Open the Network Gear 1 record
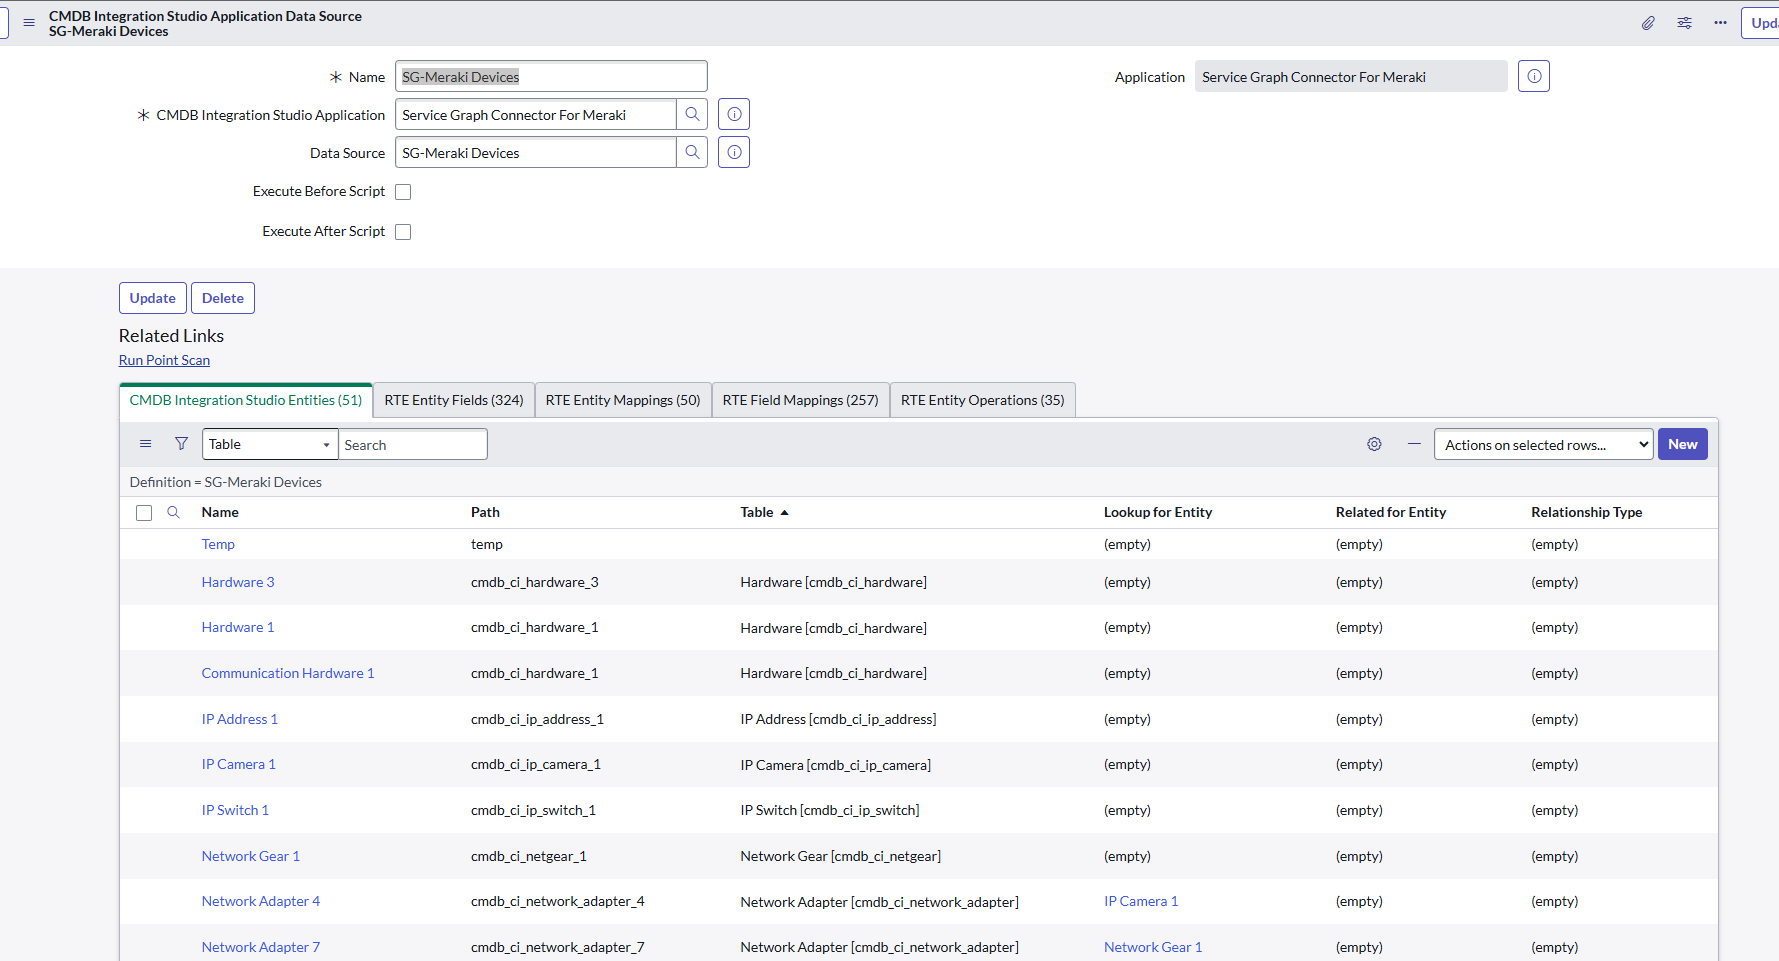 coord(250,855)
